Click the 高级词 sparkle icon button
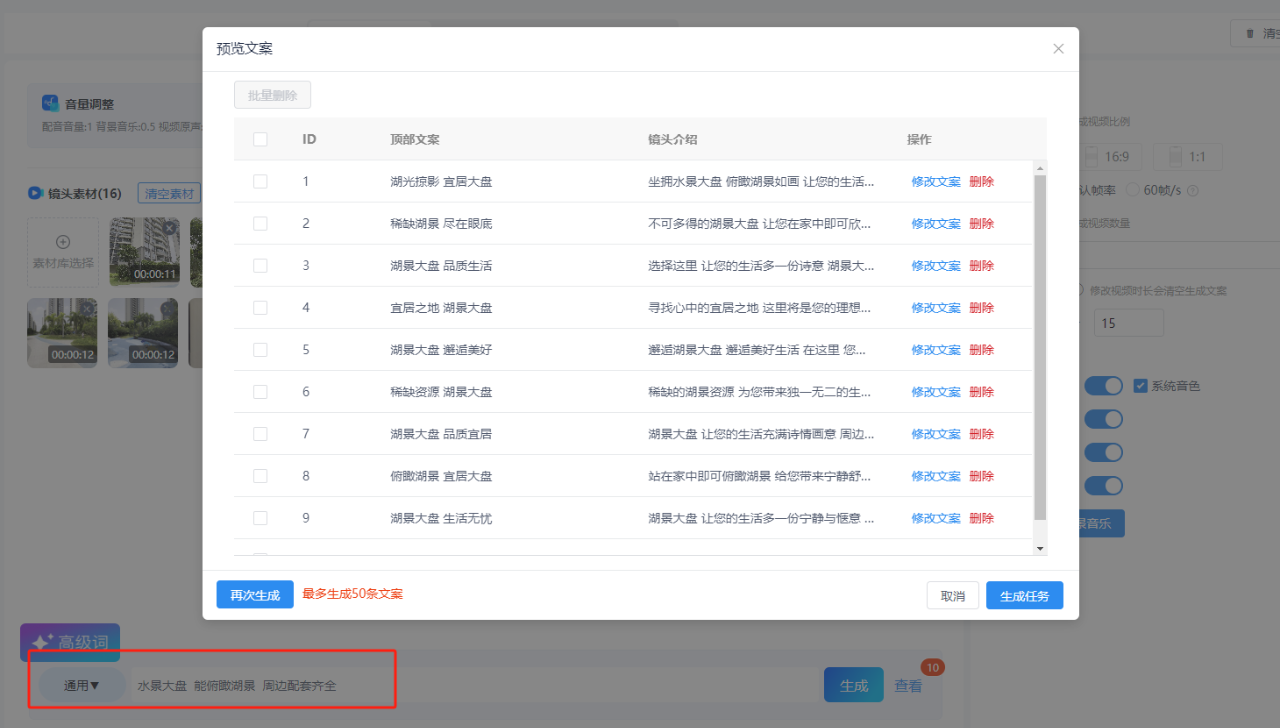Screen dimensions: 1280x728 70,643
